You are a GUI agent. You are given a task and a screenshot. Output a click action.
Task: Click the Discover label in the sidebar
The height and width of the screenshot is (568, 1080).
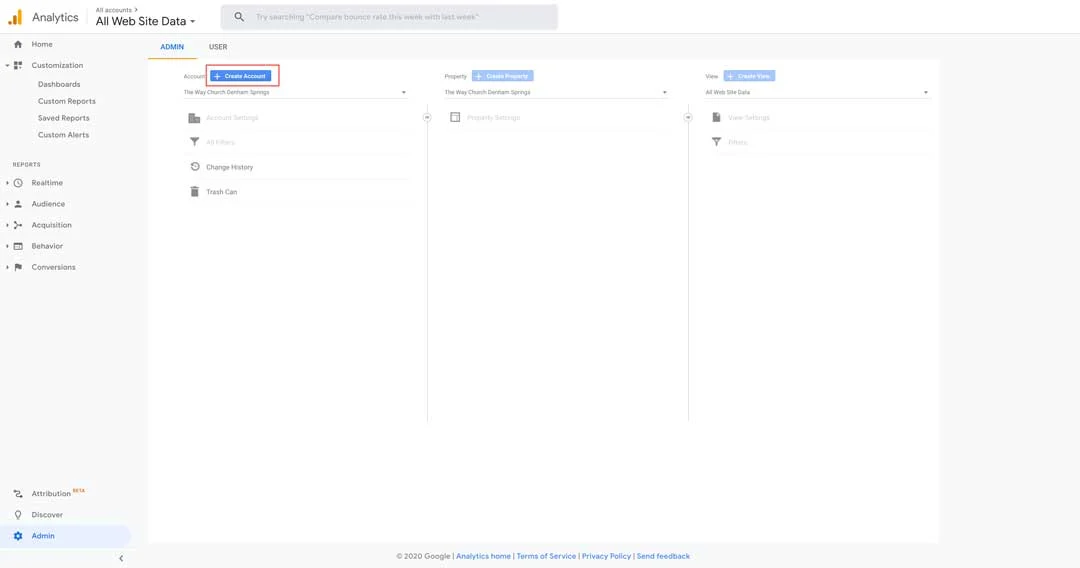(x=47, y=515)
